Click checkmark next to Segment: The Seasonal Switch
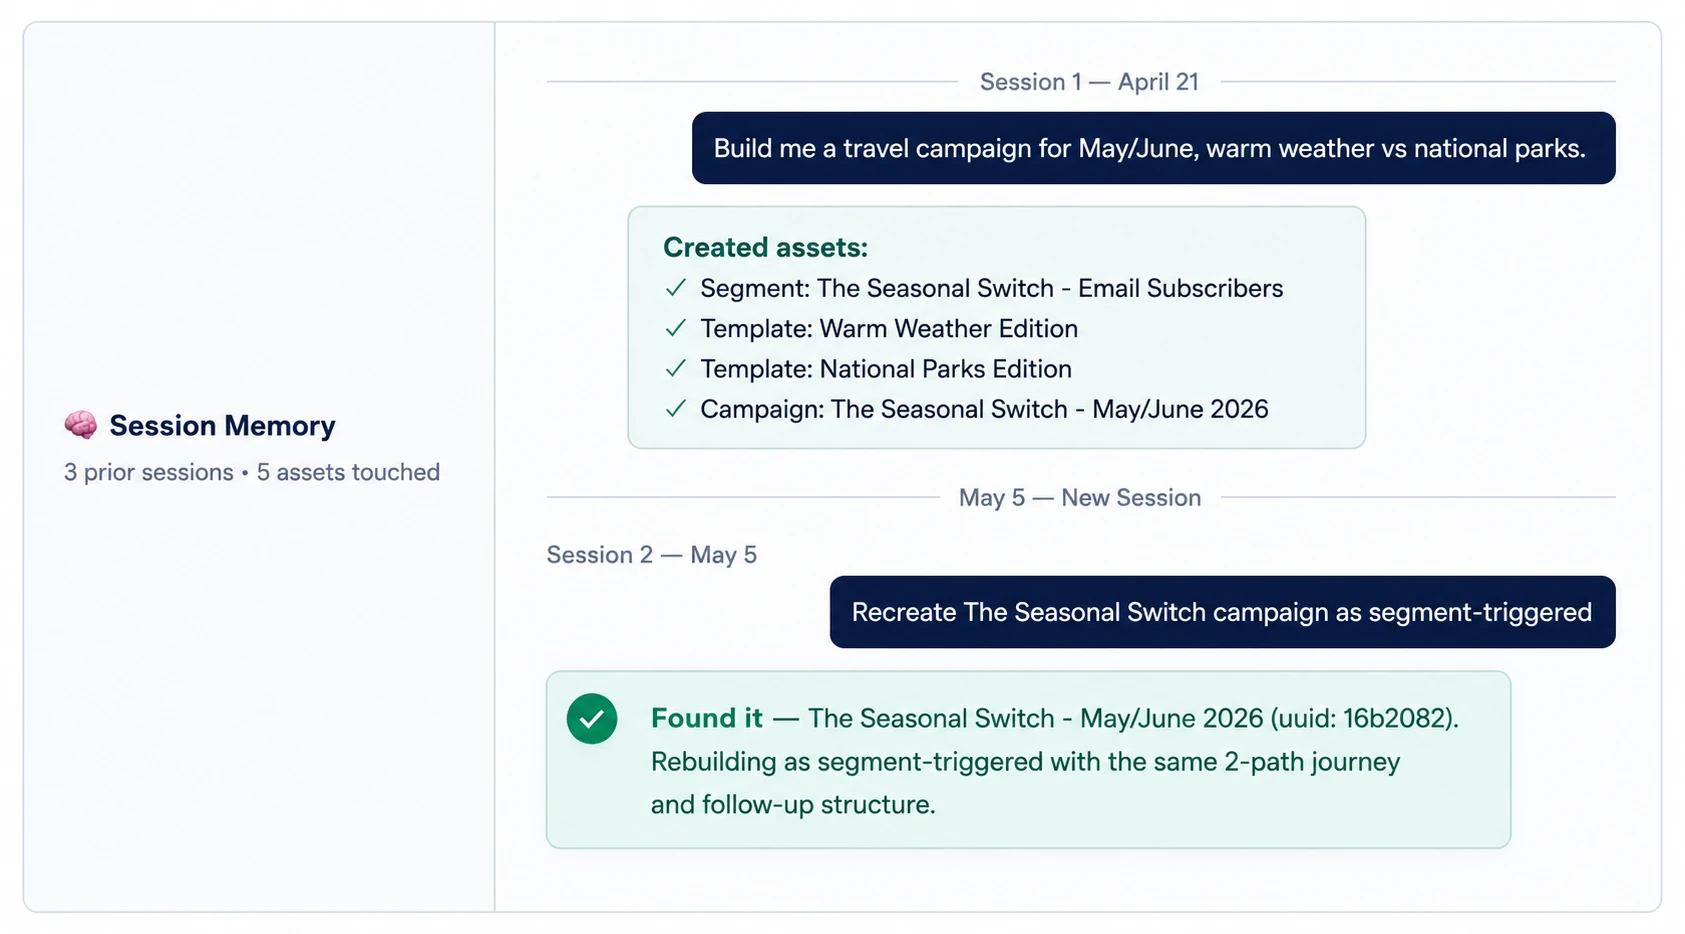The image size is (1685, 934). click(x=676, y=288)
